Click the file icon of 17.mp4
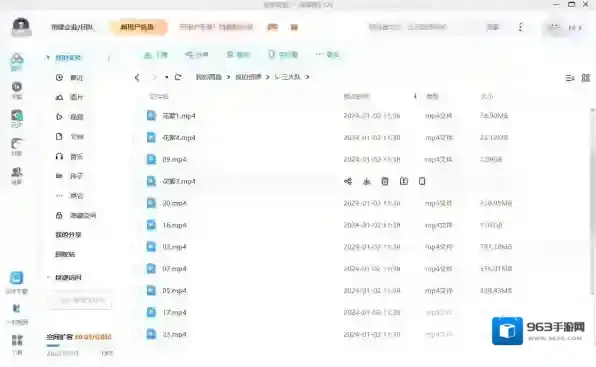 [x=151, y=312]
